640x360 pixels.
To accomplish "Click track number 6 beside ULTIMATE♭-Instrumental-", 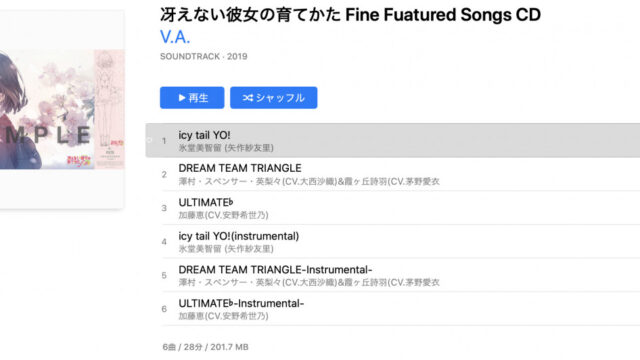I will click(x=164, y=309).
